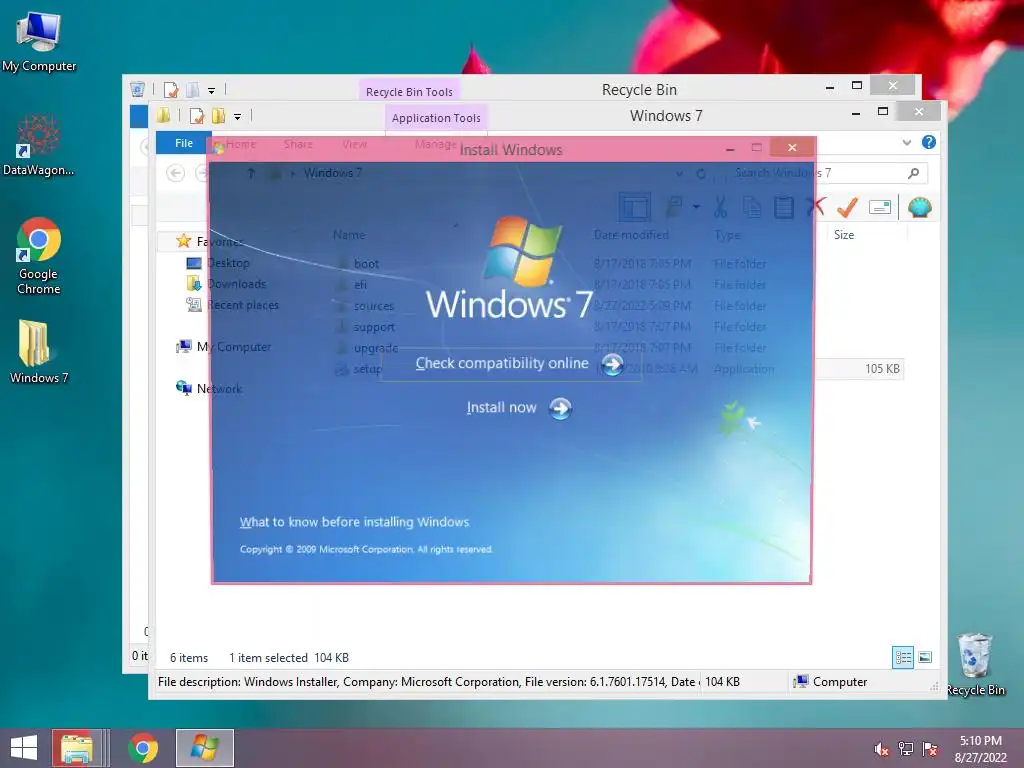The image size is (1024, 768).
Task: Click the file description status text
Action: point(426,682)
